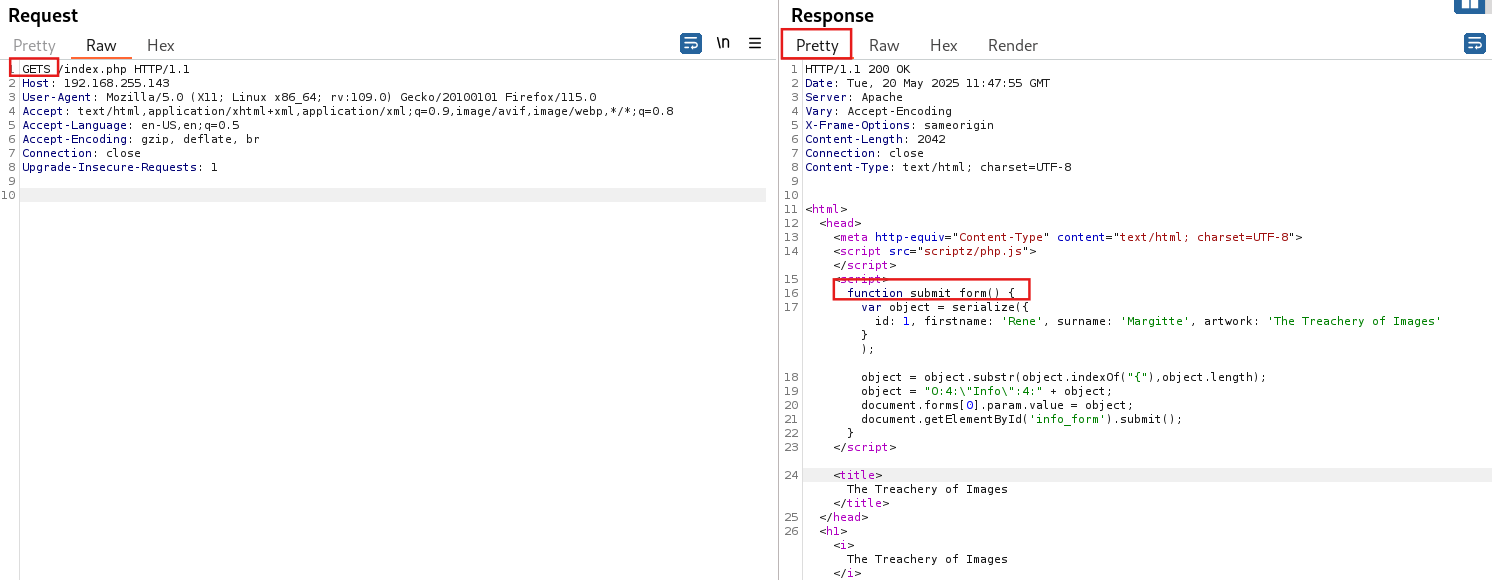Image resolution: width=1492 pixels, height=580 pixels.
Task: Click the 'Accept-Language: en-US,en;q=0.5' line
Action: [x=131, y=125]
